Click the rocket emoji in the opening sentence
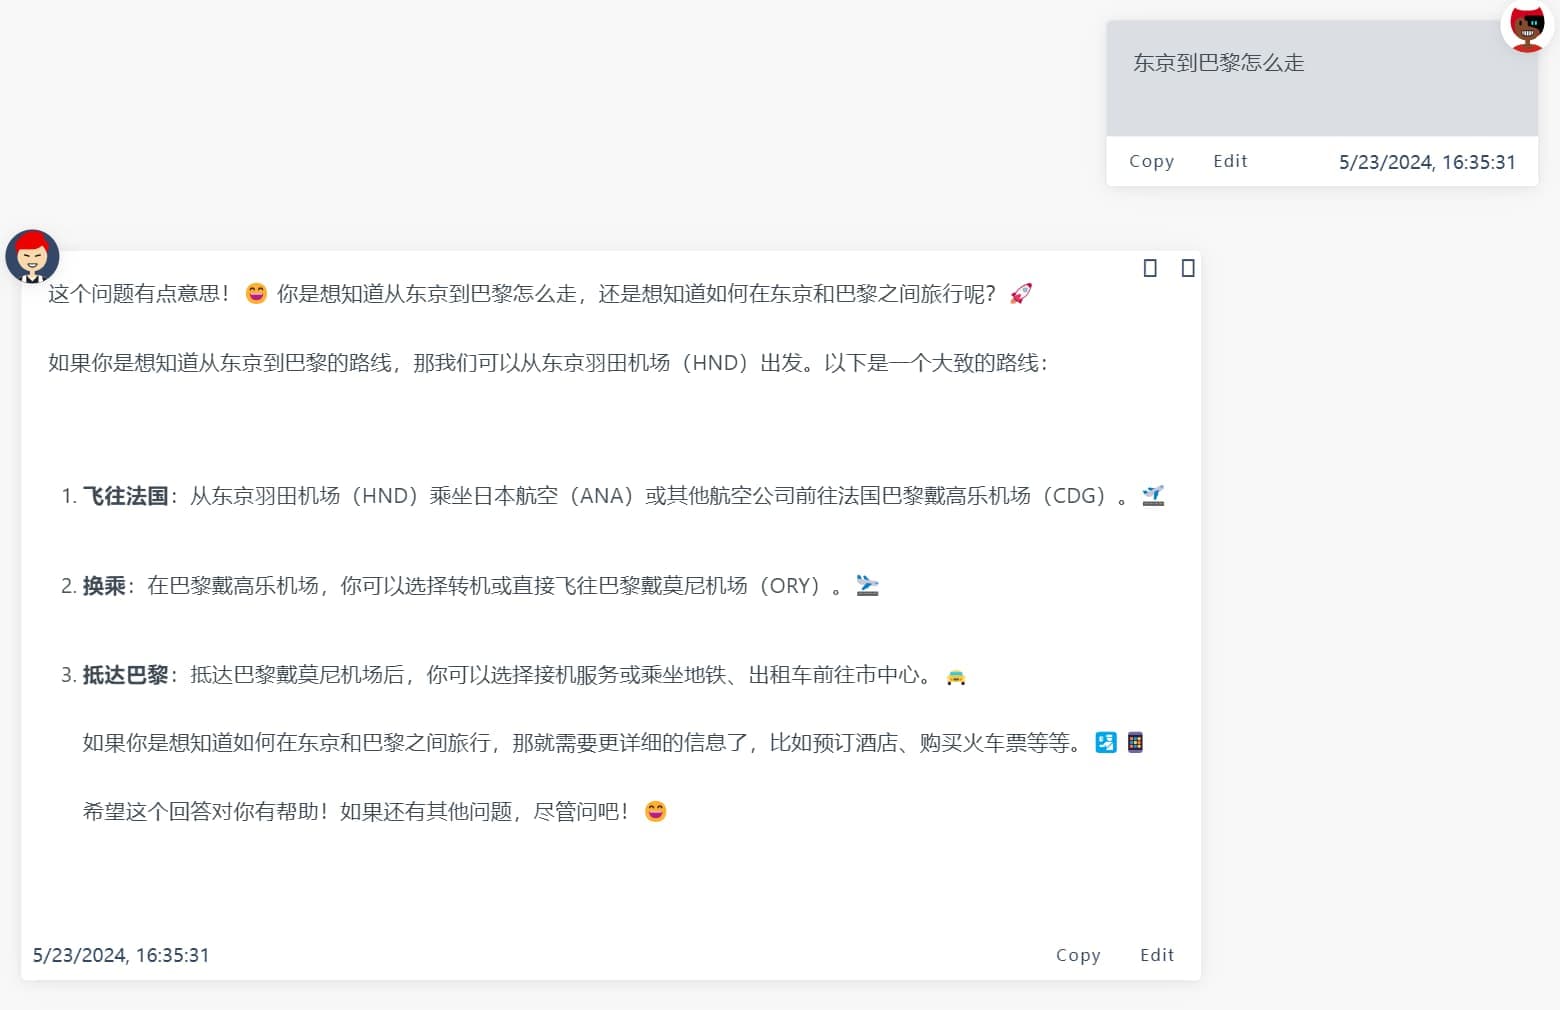The height and width of the screenshot is (1010, 1560). [1021, 292]
